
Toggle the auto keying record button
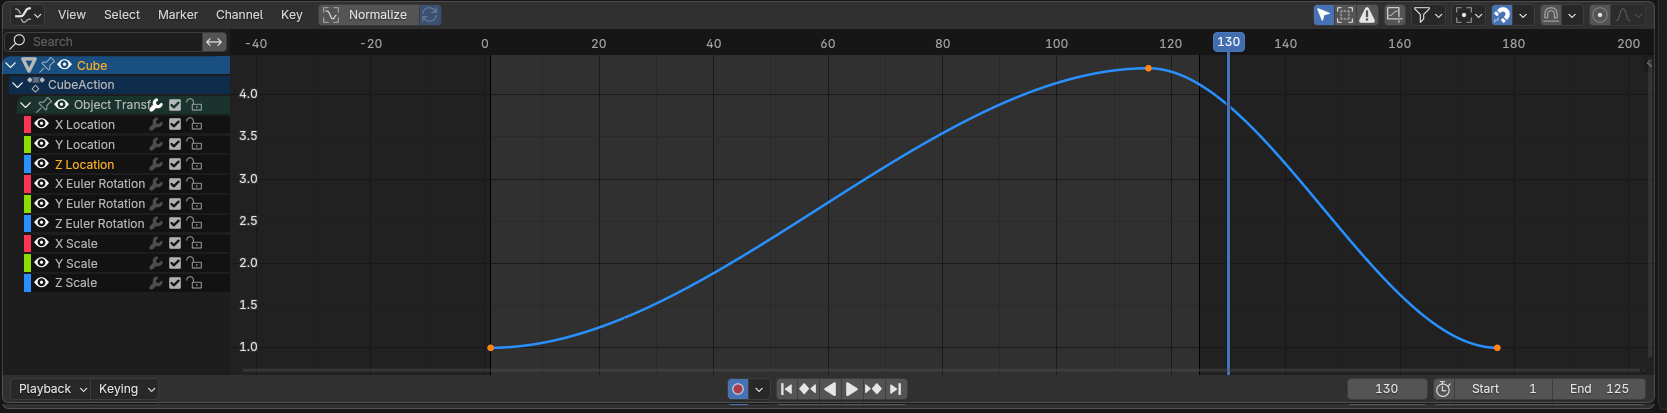click(738, 389)
